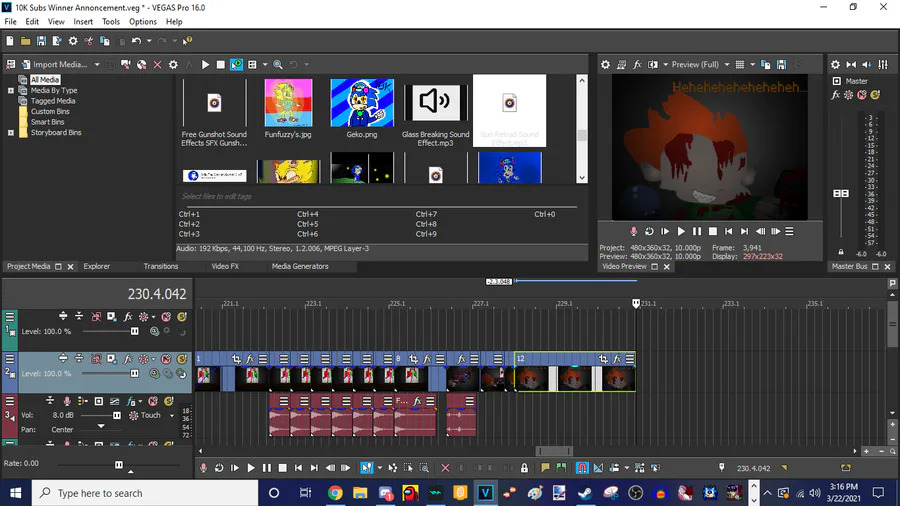The image size is (900, 506).
Task: Create a new project from main toolbar
Action: (10, 41)
